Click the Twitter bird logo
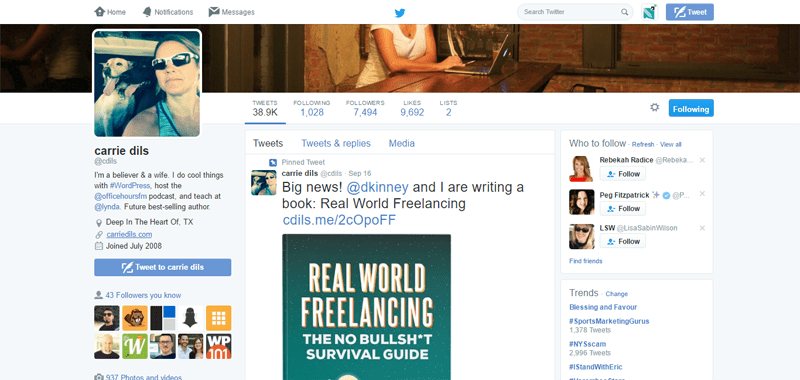Screen dimensions: 800x380 [x=400, y=13]
